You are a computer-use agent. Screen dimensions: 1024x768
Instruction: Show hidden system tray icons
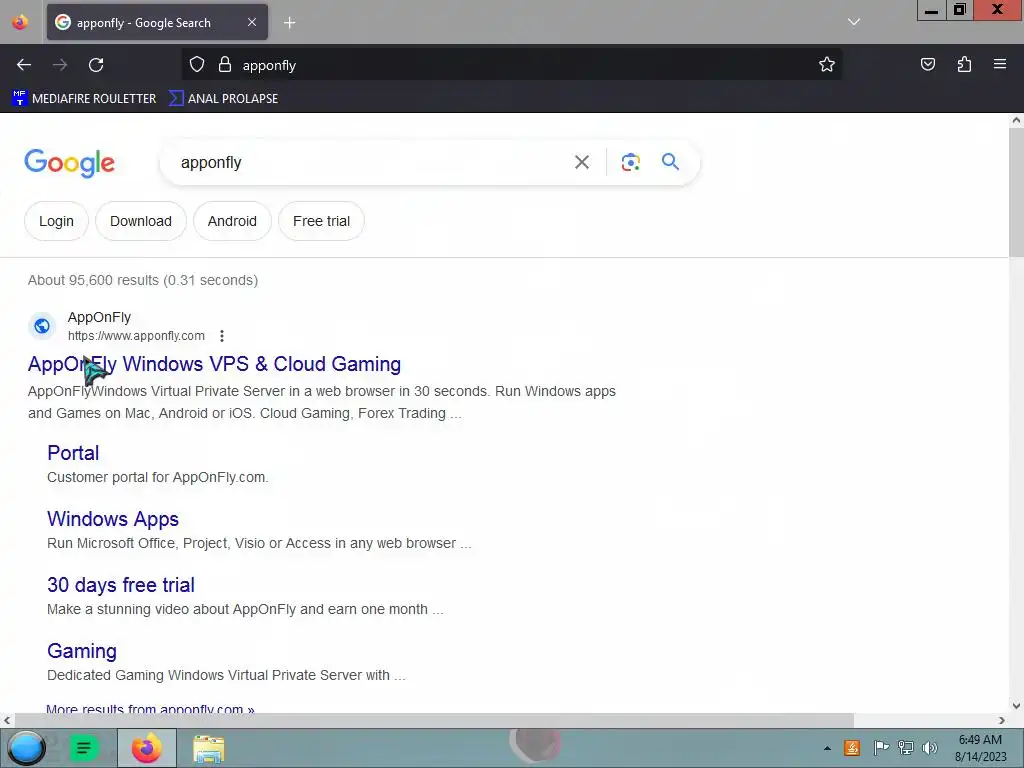827,748
